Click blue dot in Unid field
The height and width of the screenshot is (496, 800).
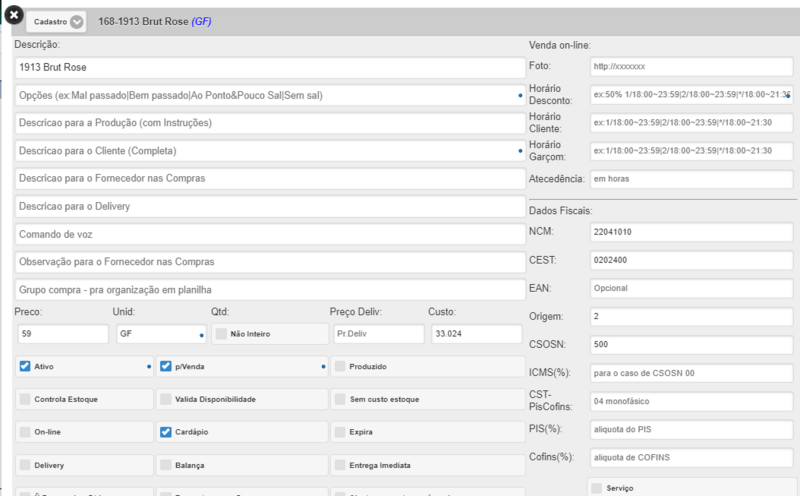202,335
